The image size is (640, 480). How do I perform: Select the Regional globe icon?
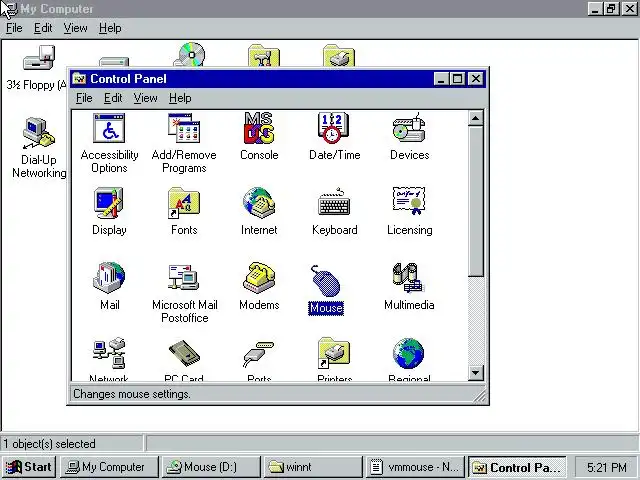coord(409,353)
